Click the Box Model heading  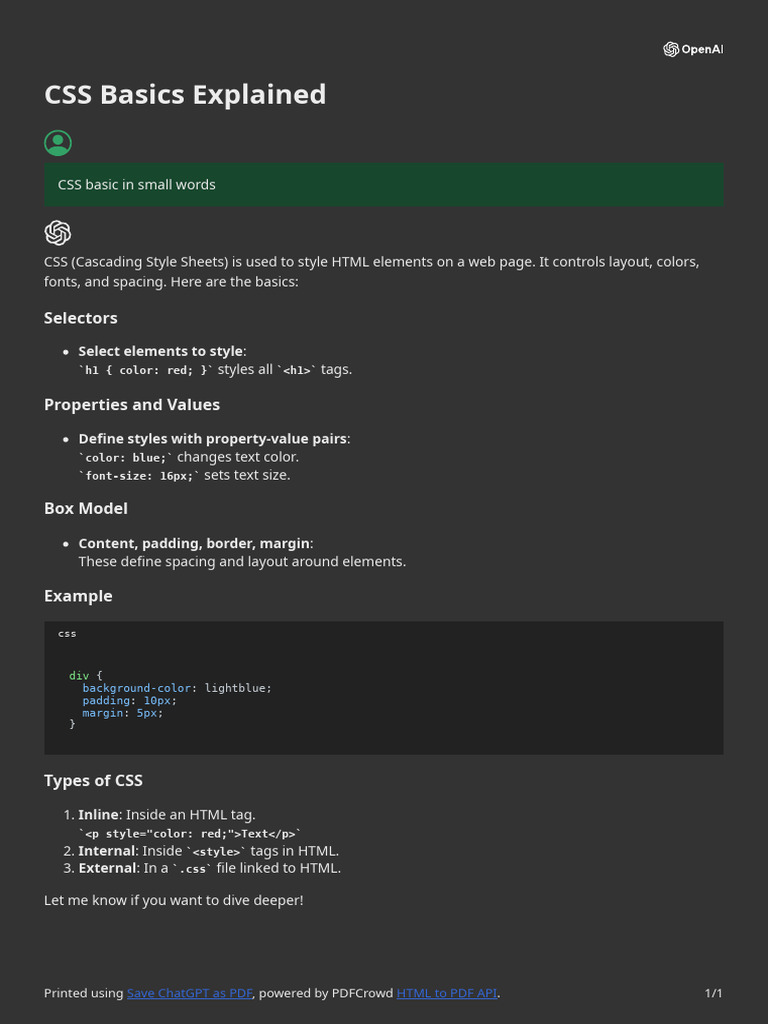pyautogui.click(x=86, y=508)
